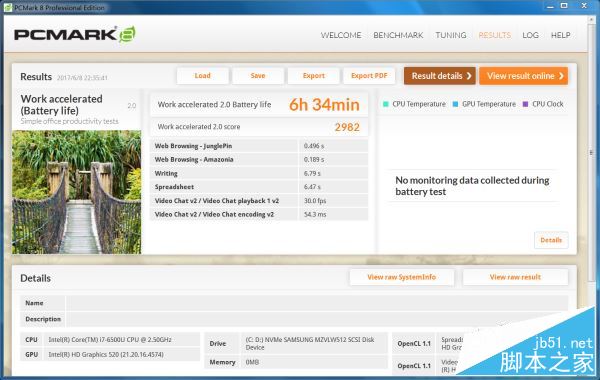The image size is (600, 380).
Task: Click Export PDF button
Action: click(369, 76)
